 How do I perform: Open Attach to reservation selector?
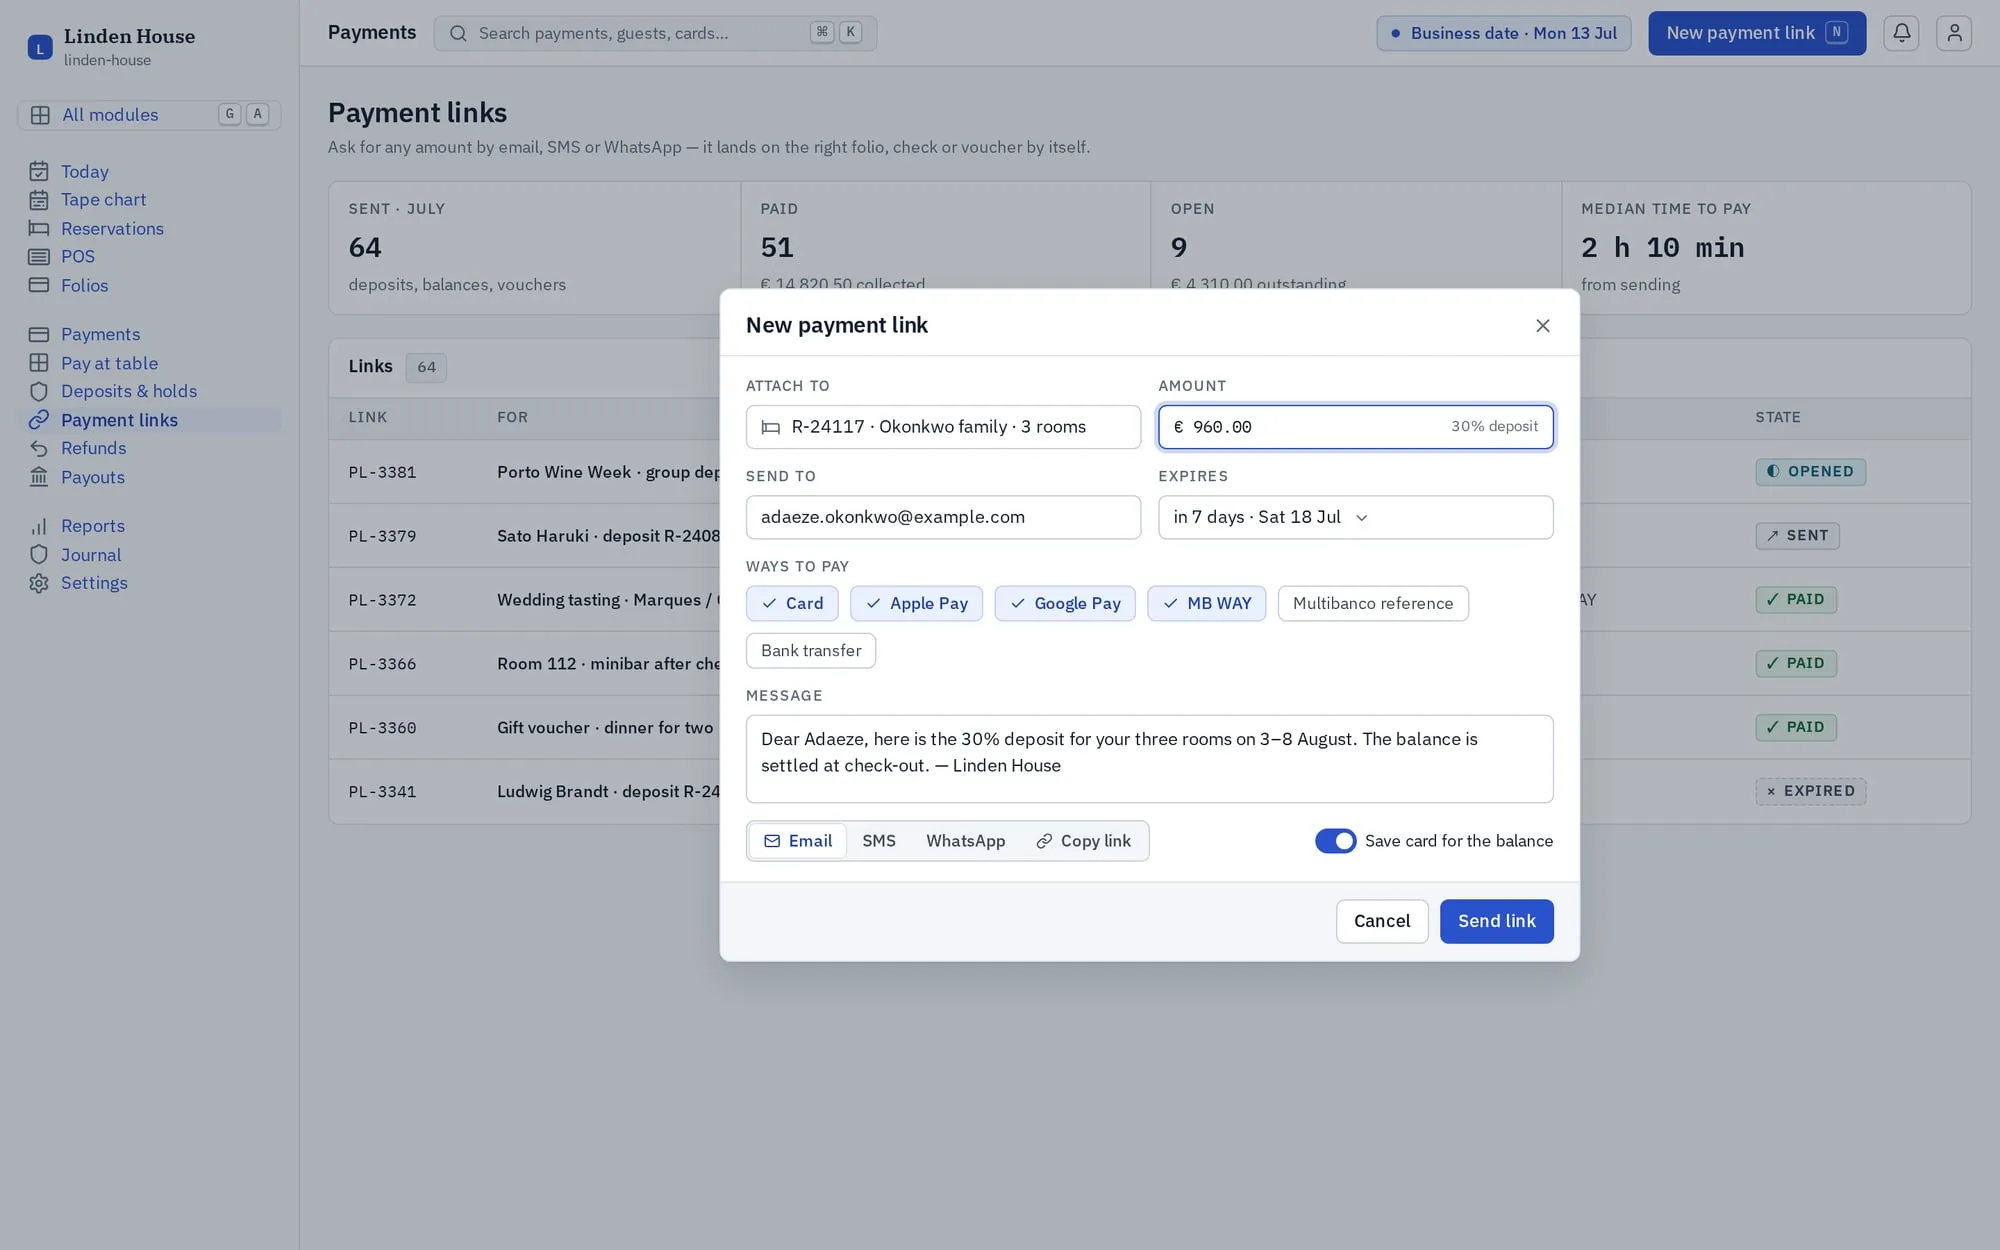pos(943,427)
